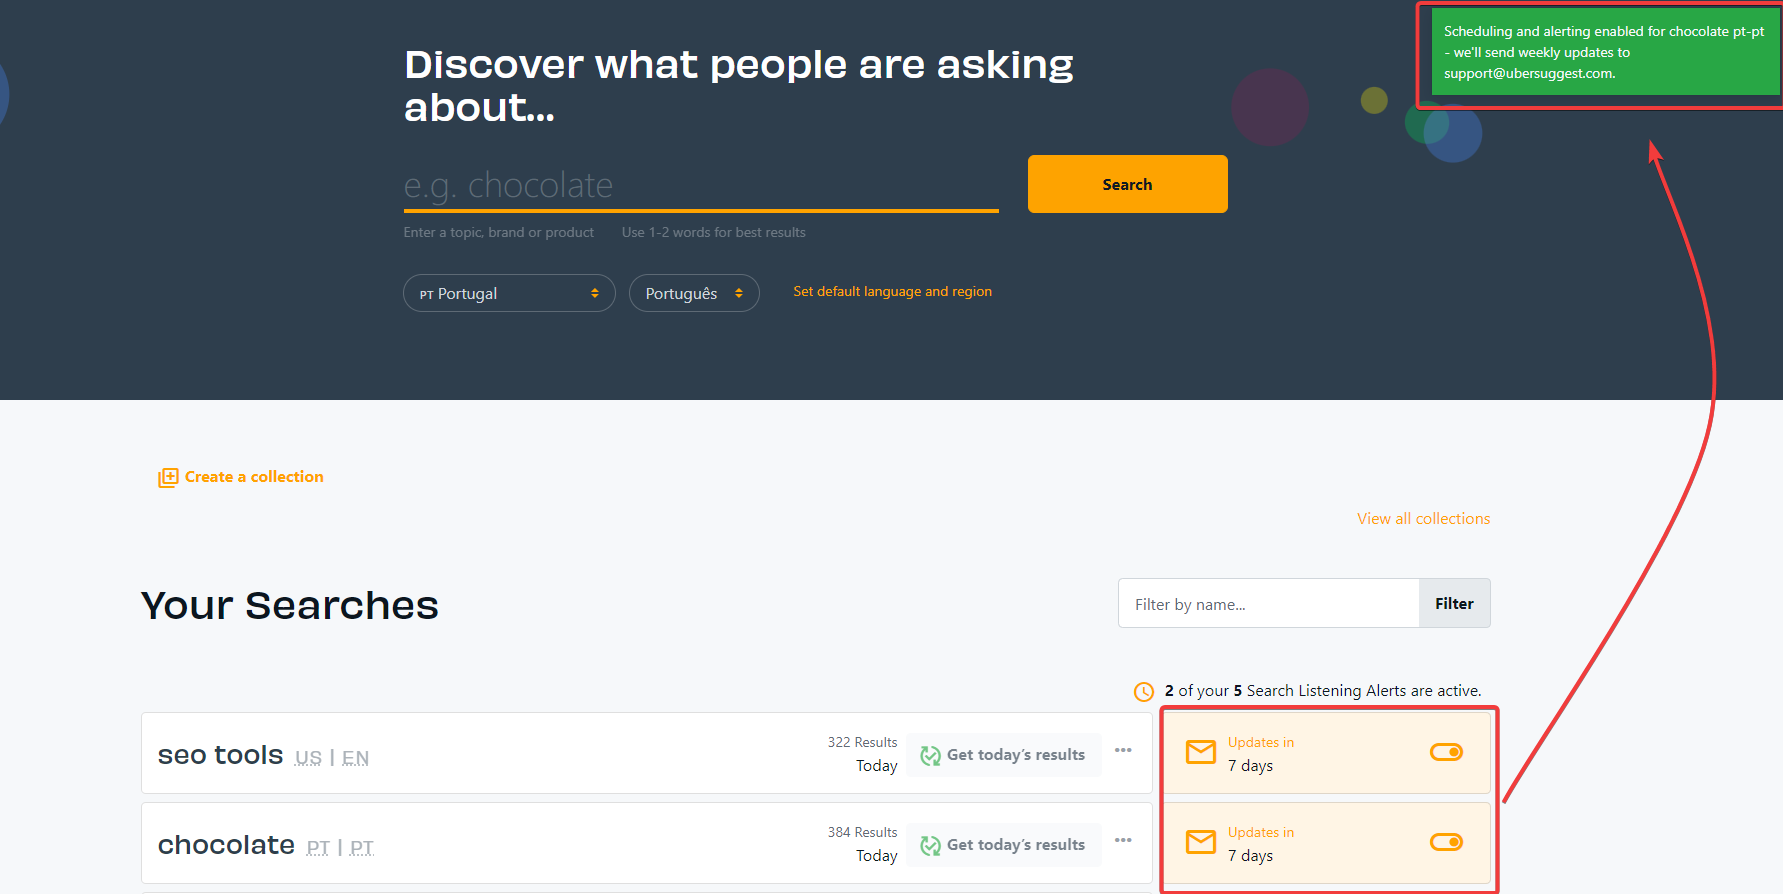
Task: Click the Filter by name text box
Action: (x=1268, y=604)
